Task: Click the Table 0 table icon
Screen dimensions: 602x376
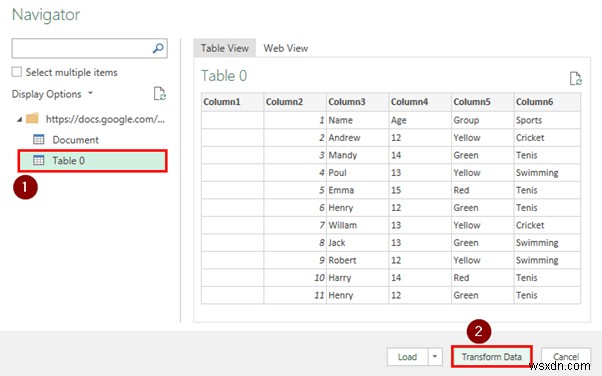Action: 39,160
